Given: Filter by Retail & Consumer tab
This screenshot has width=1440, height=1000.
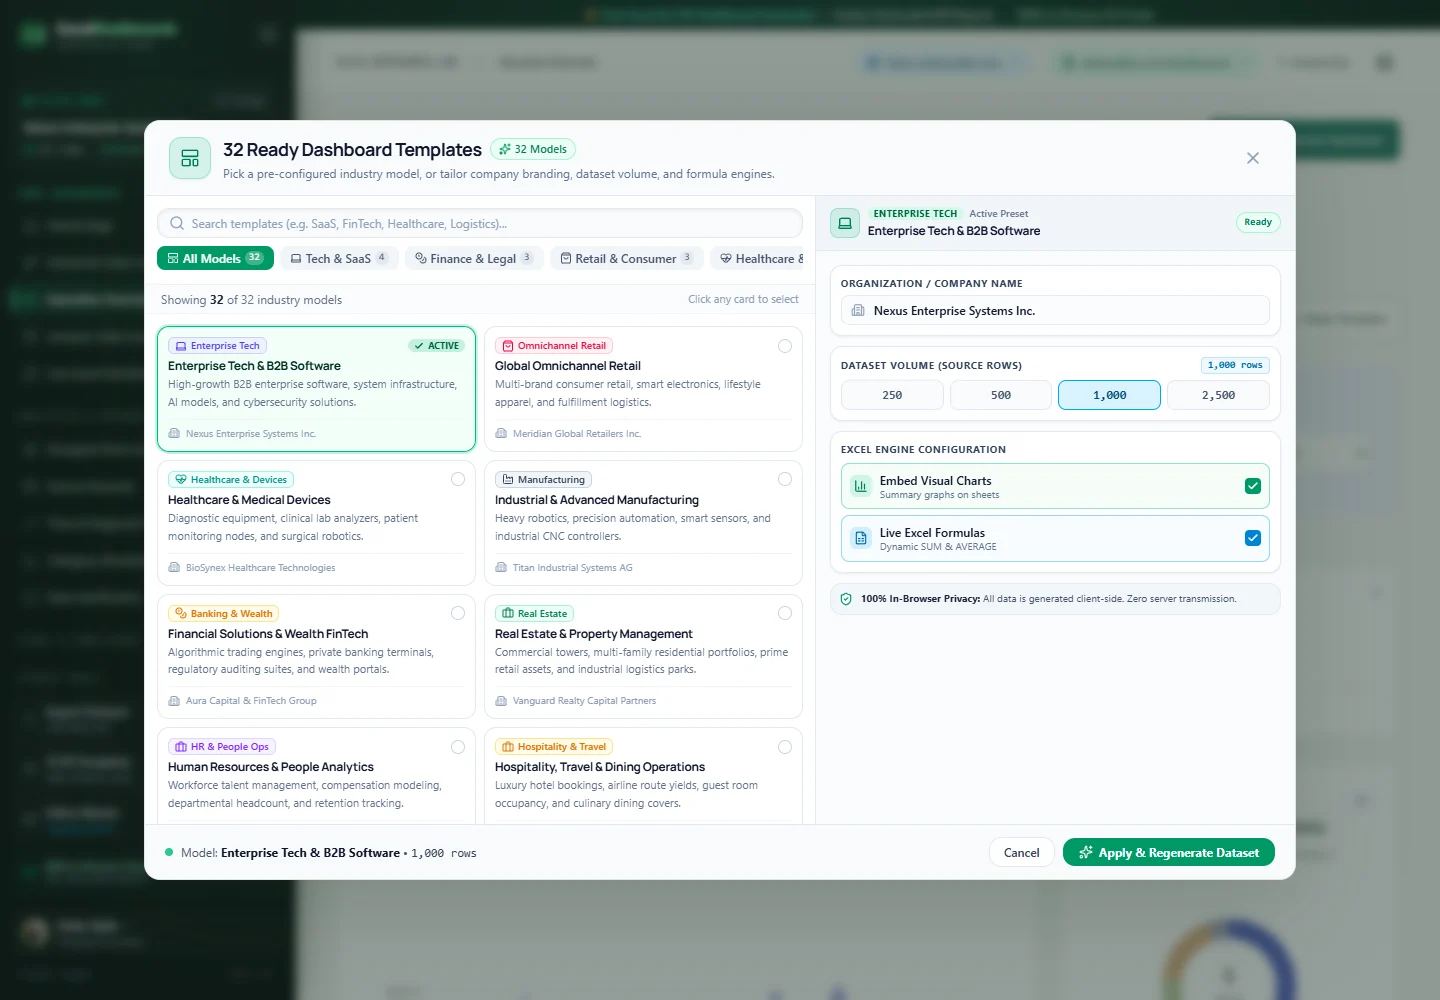Looking at the screenshot, I should click(627, 258).
